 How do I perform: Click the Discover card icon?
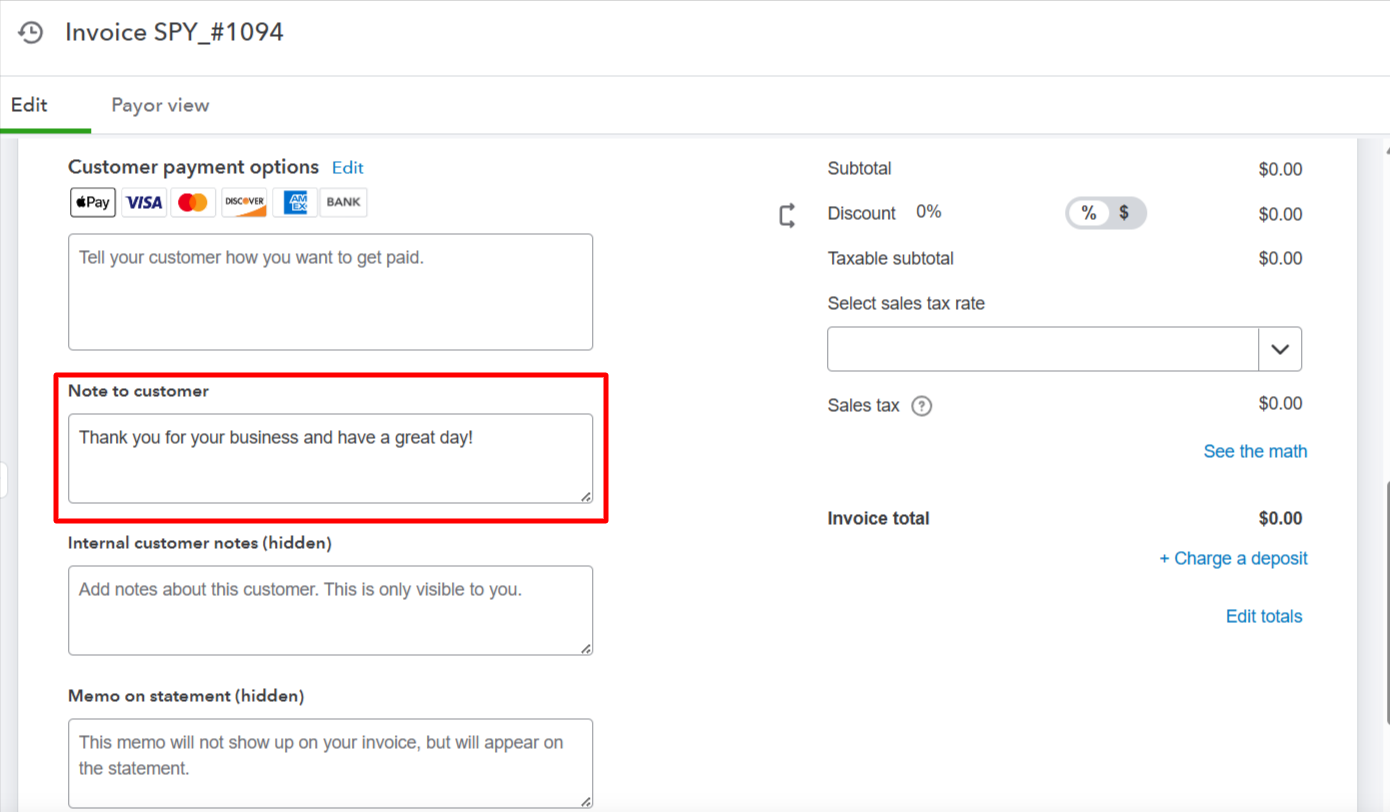click(x=244, y=203)
